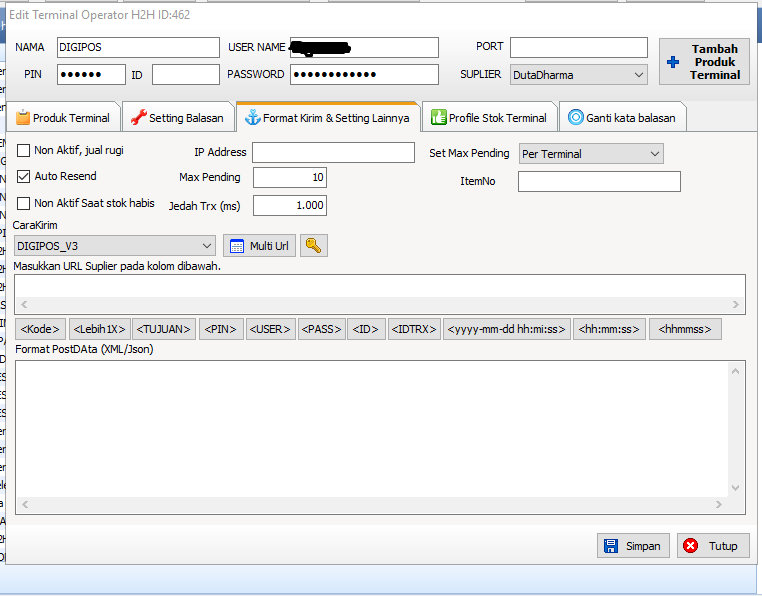Screen dimensions: 762x596
Task: Open the Set Max Pending dropdown
Action: point(654,154)
